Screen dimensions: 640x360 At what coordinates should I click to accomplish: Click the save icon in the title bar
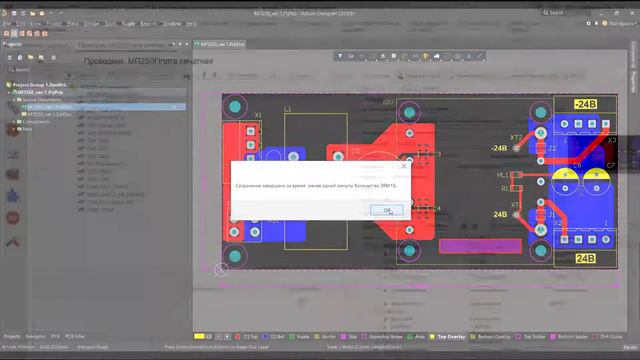(x=13, y=13)
